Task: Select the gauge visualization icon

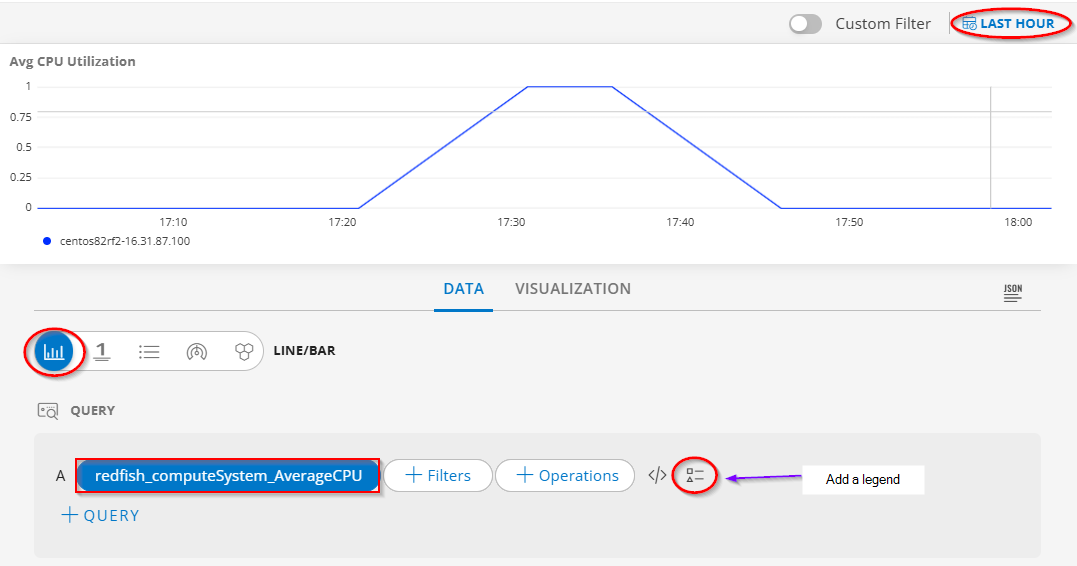Action: coord(196,352)
